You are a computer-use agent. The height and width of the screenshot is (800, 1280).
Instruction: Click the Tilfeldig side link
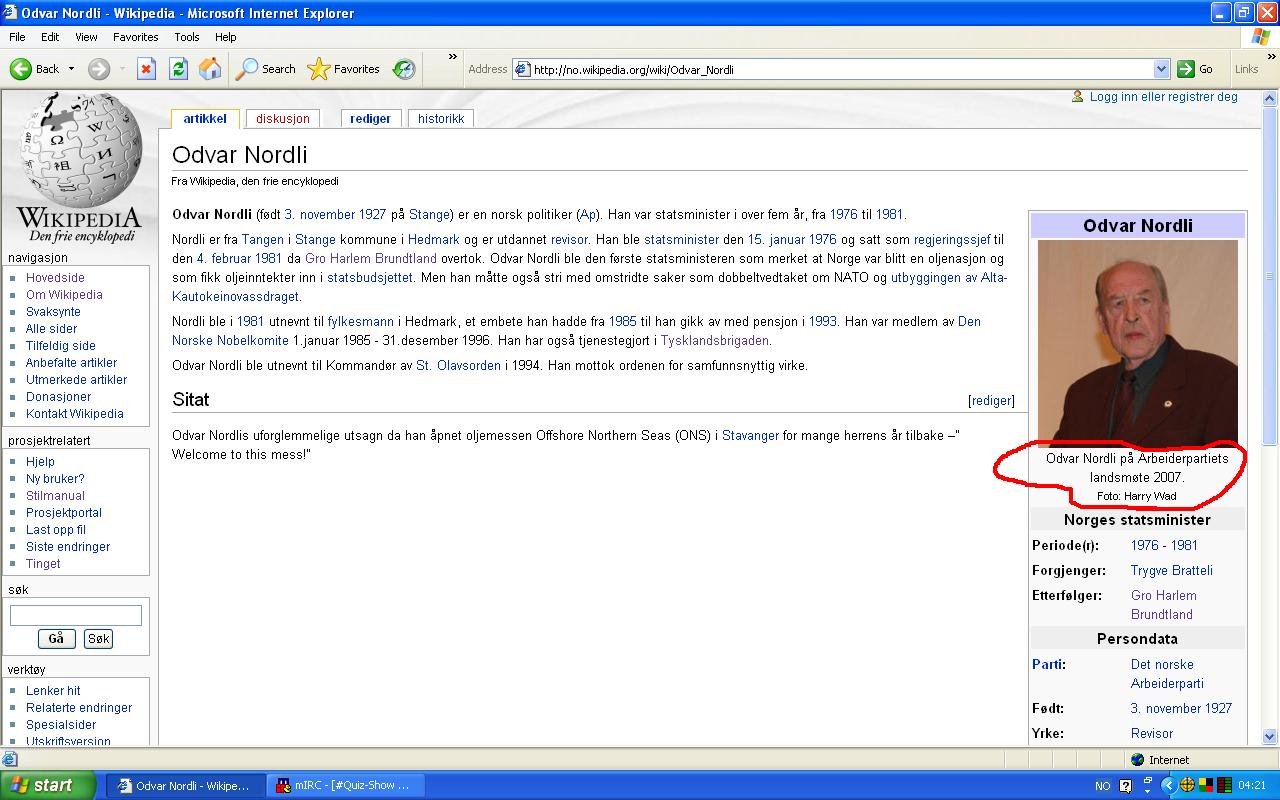(x=61, y=346)
